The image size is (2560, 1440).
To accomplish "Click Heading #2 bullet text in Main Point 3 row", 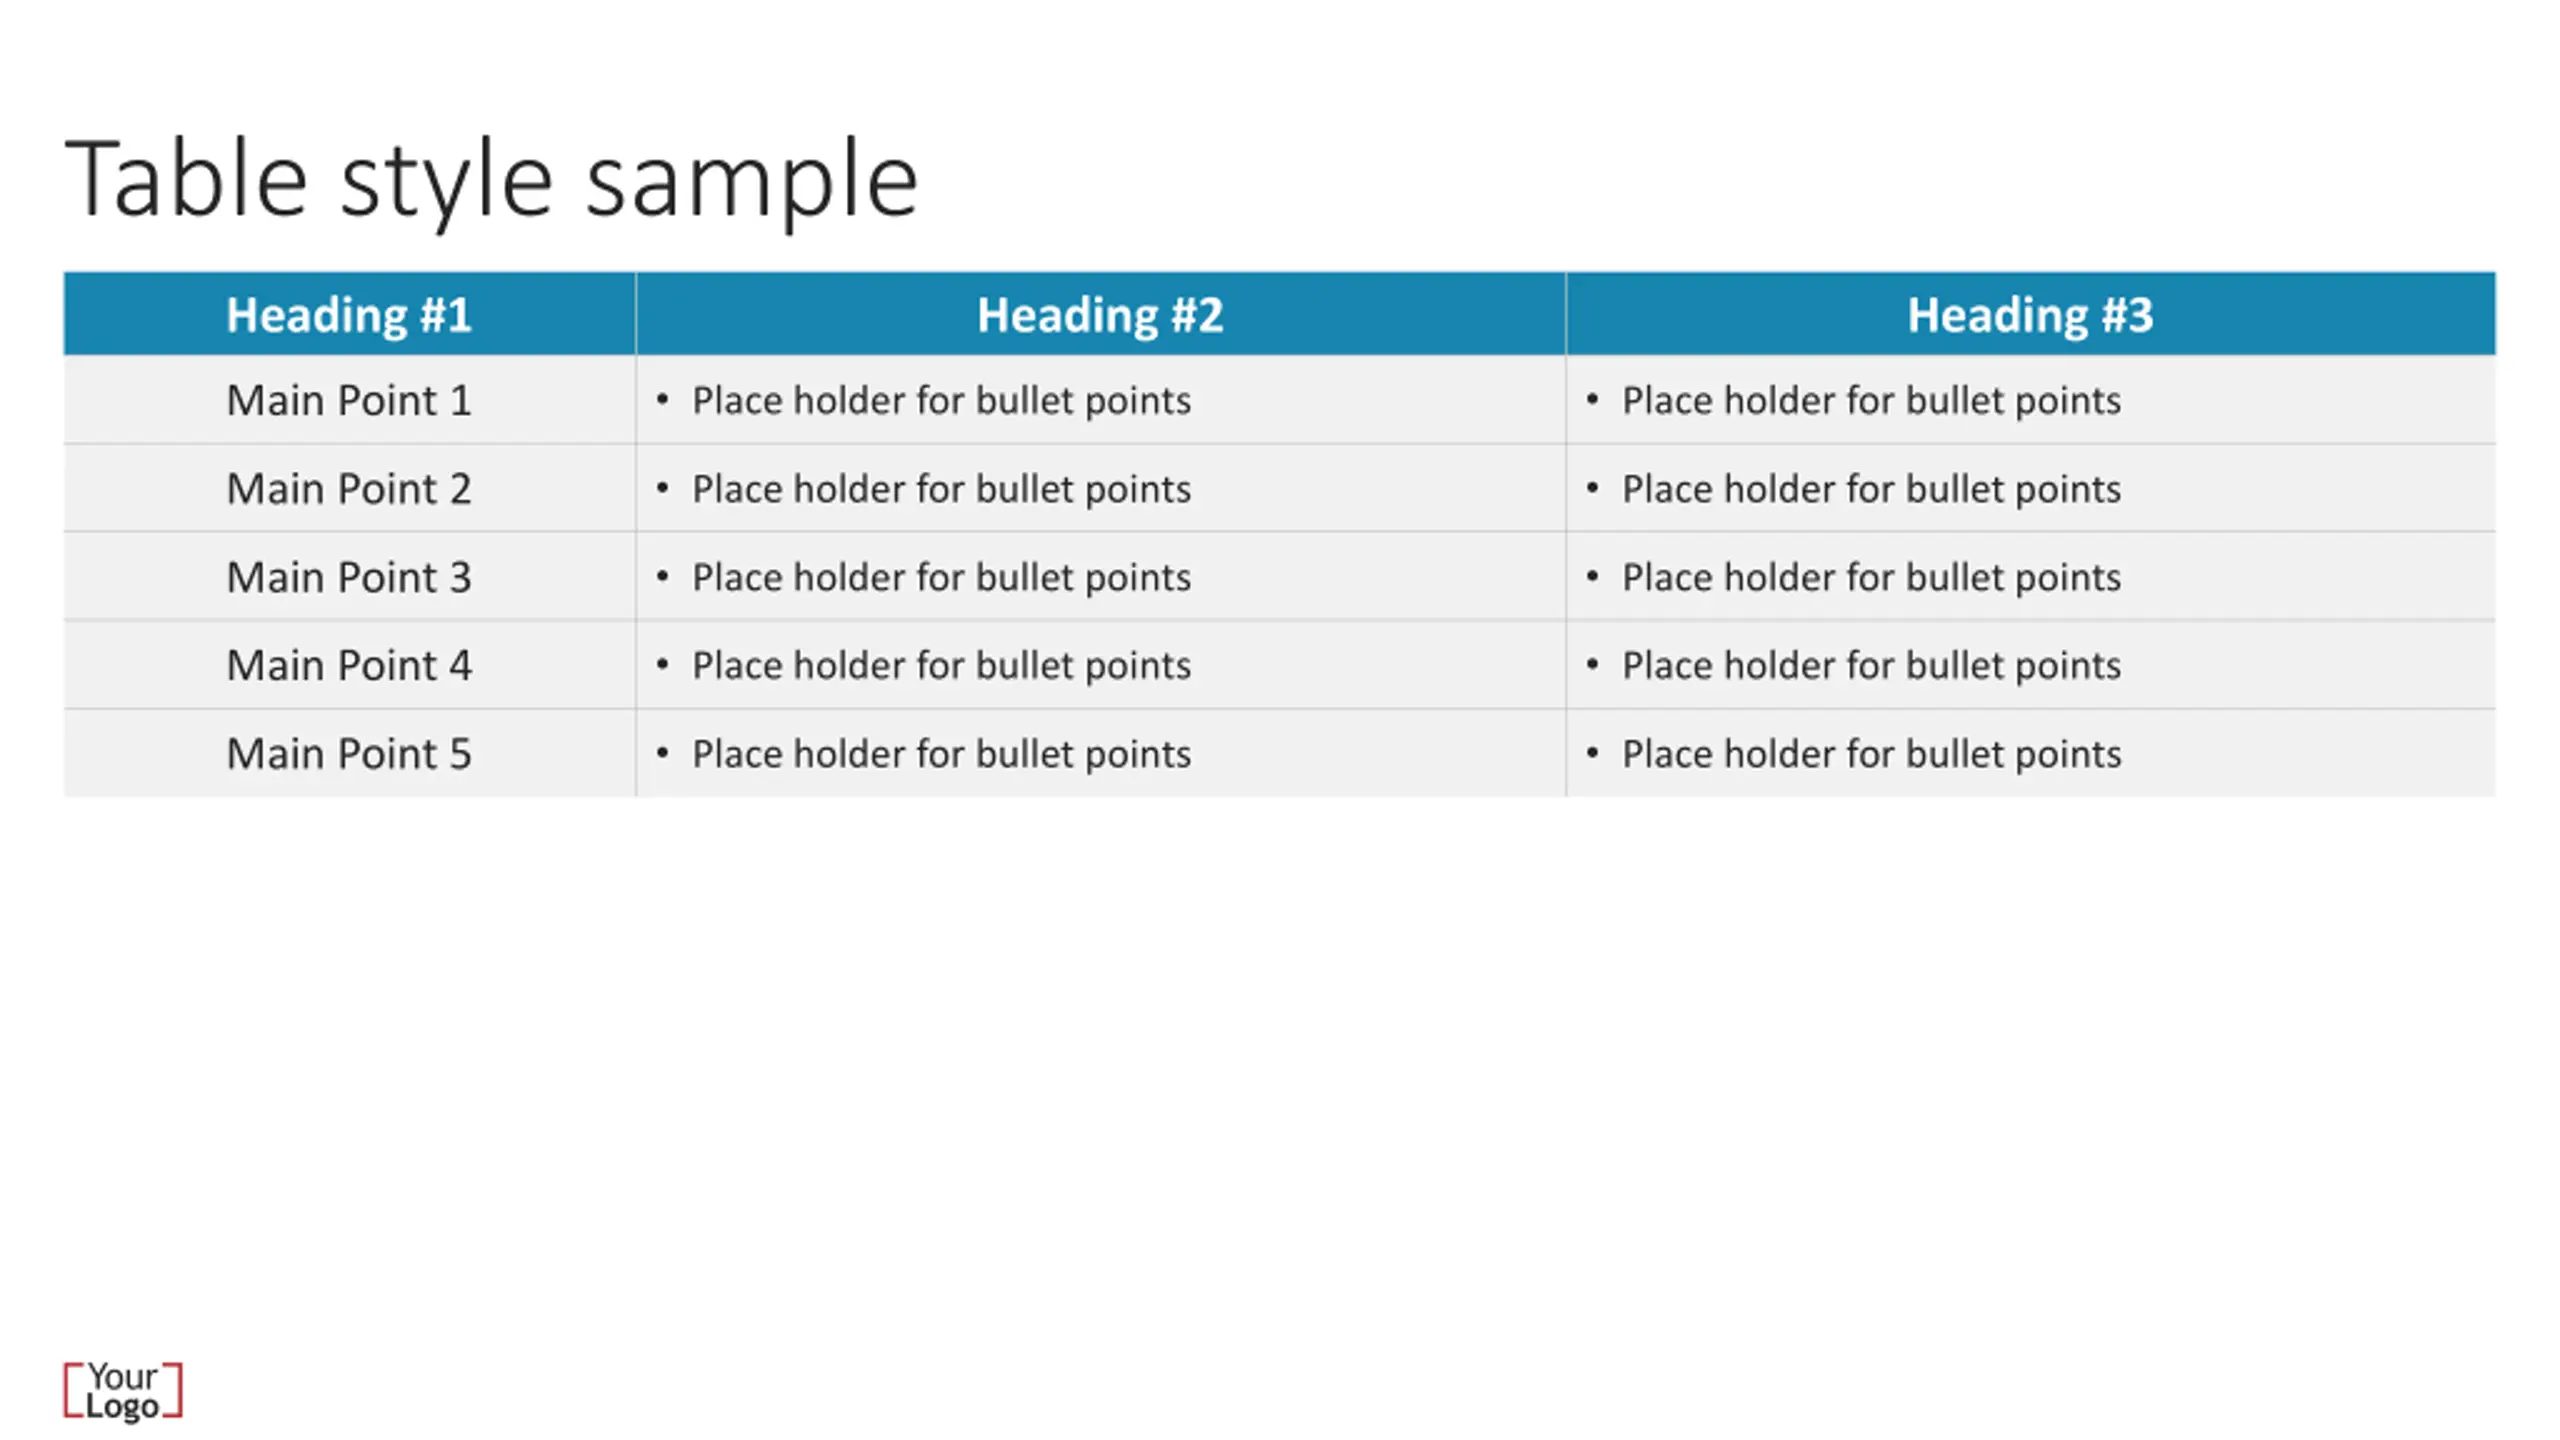I will click(x=941, y=577).
